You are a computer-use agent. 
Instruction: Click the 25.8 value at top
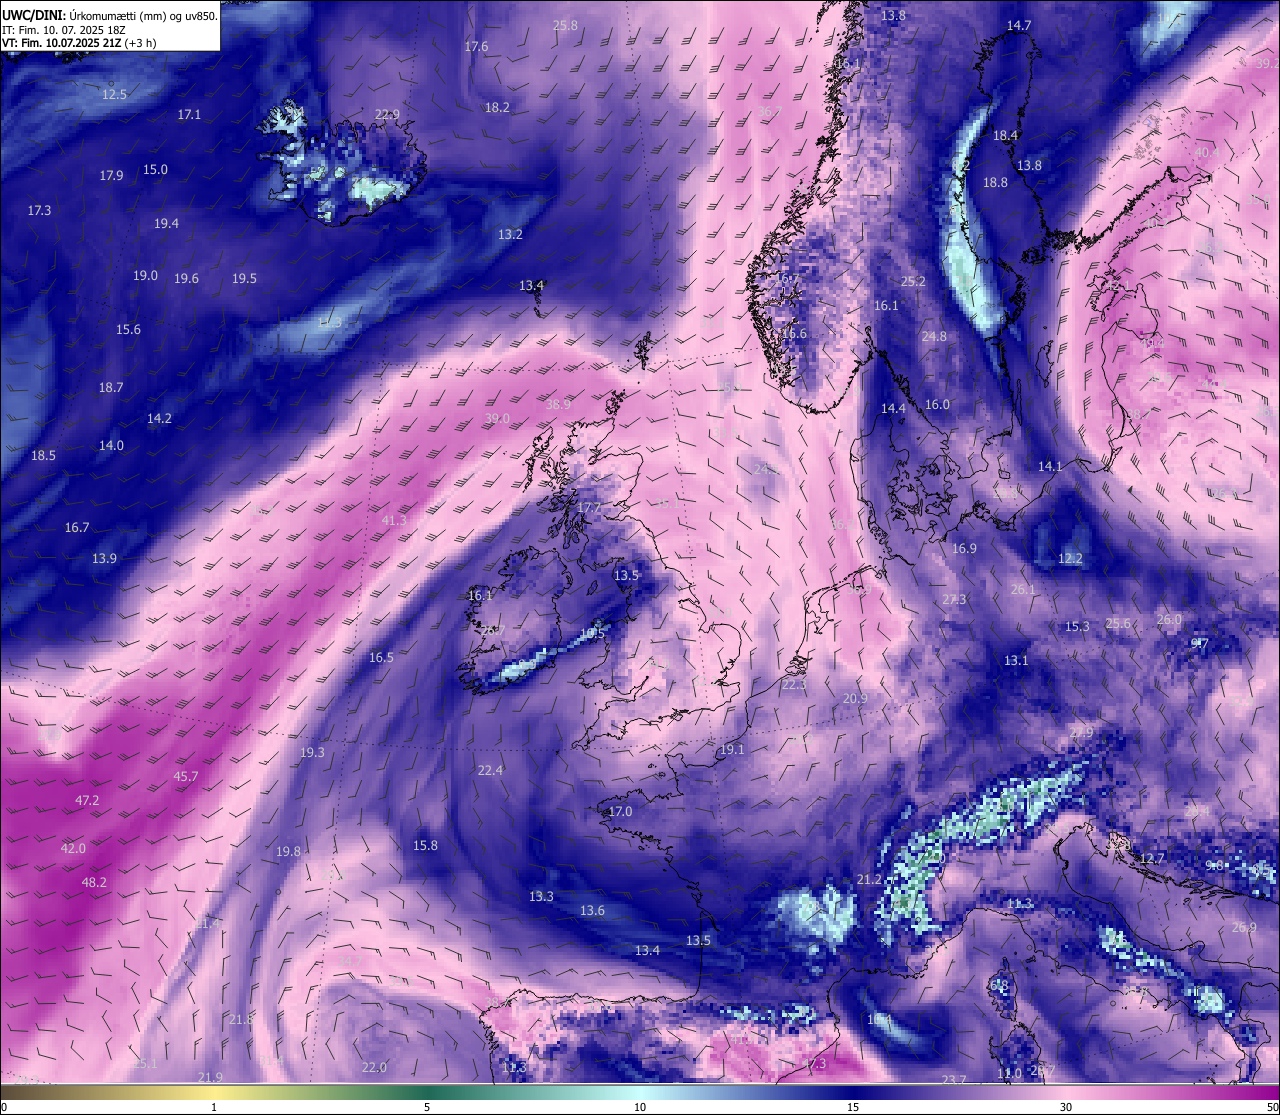565,25
